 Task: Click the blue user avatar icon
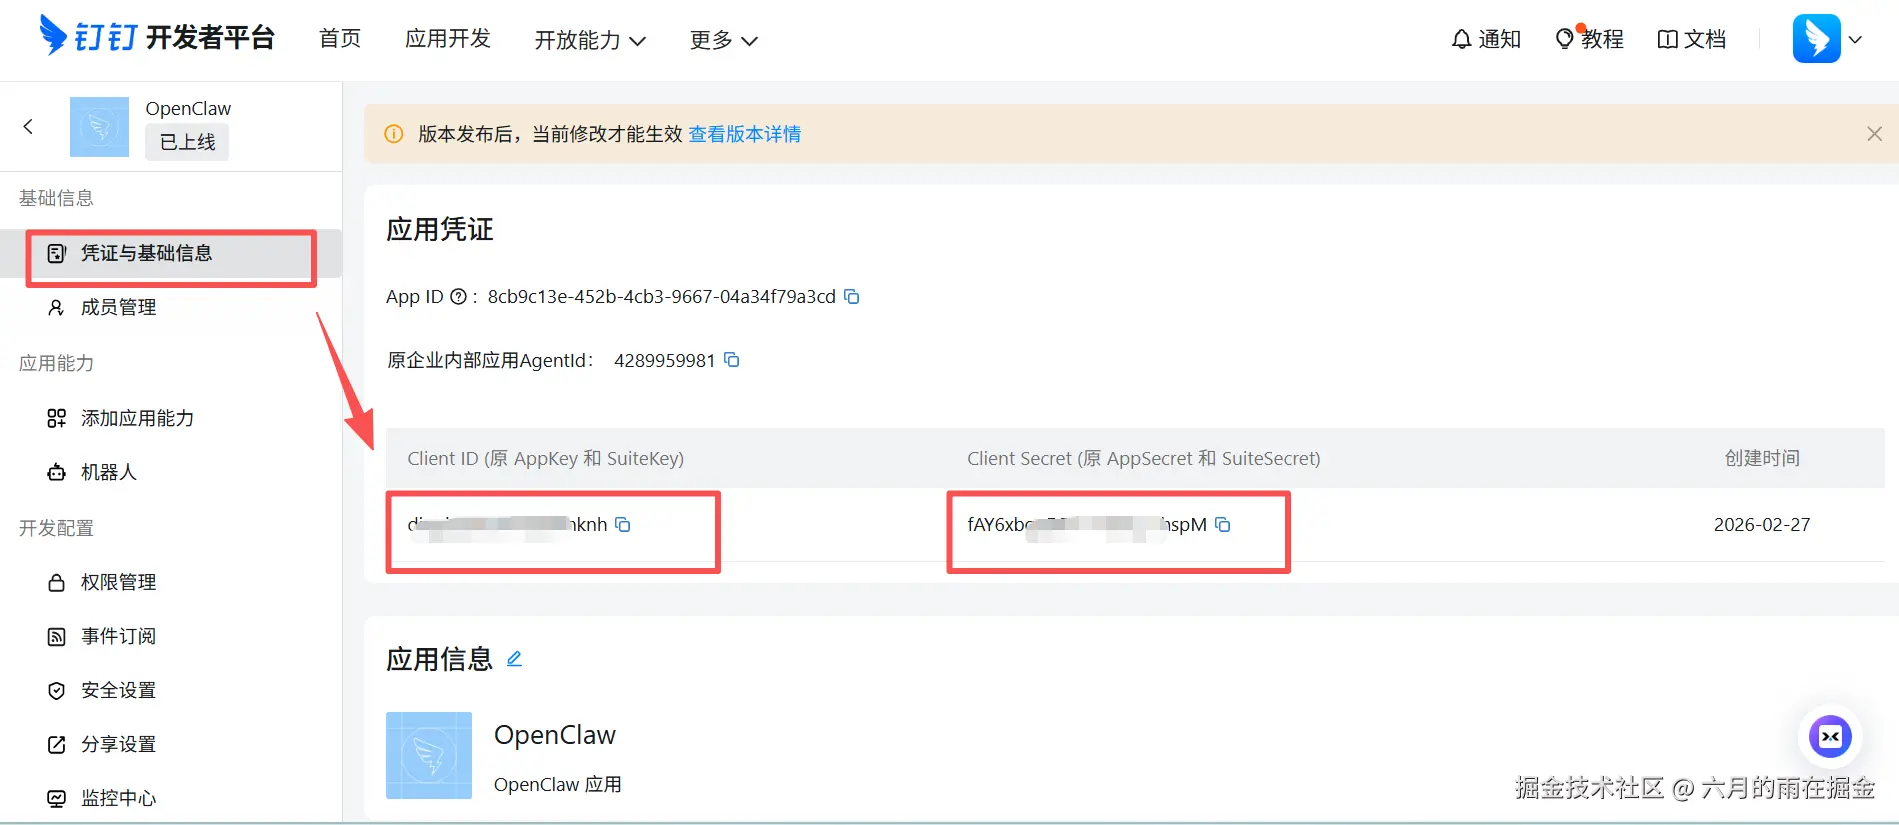click(1816, 39)
